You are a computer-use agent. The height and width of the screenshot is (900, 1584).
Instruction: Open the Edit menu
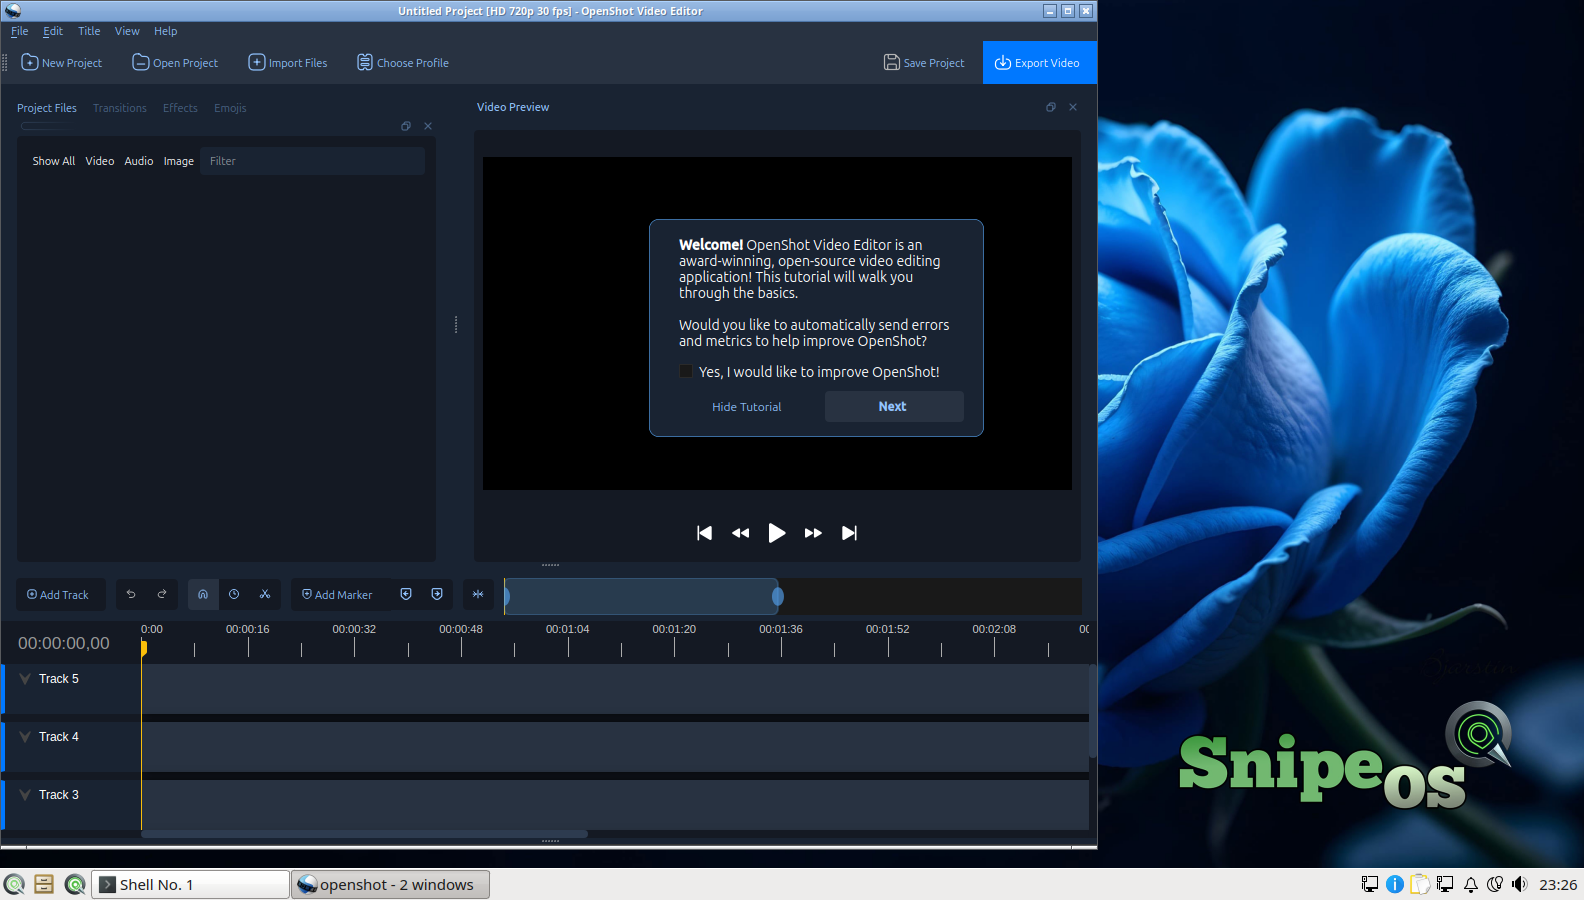click(53, 31)
